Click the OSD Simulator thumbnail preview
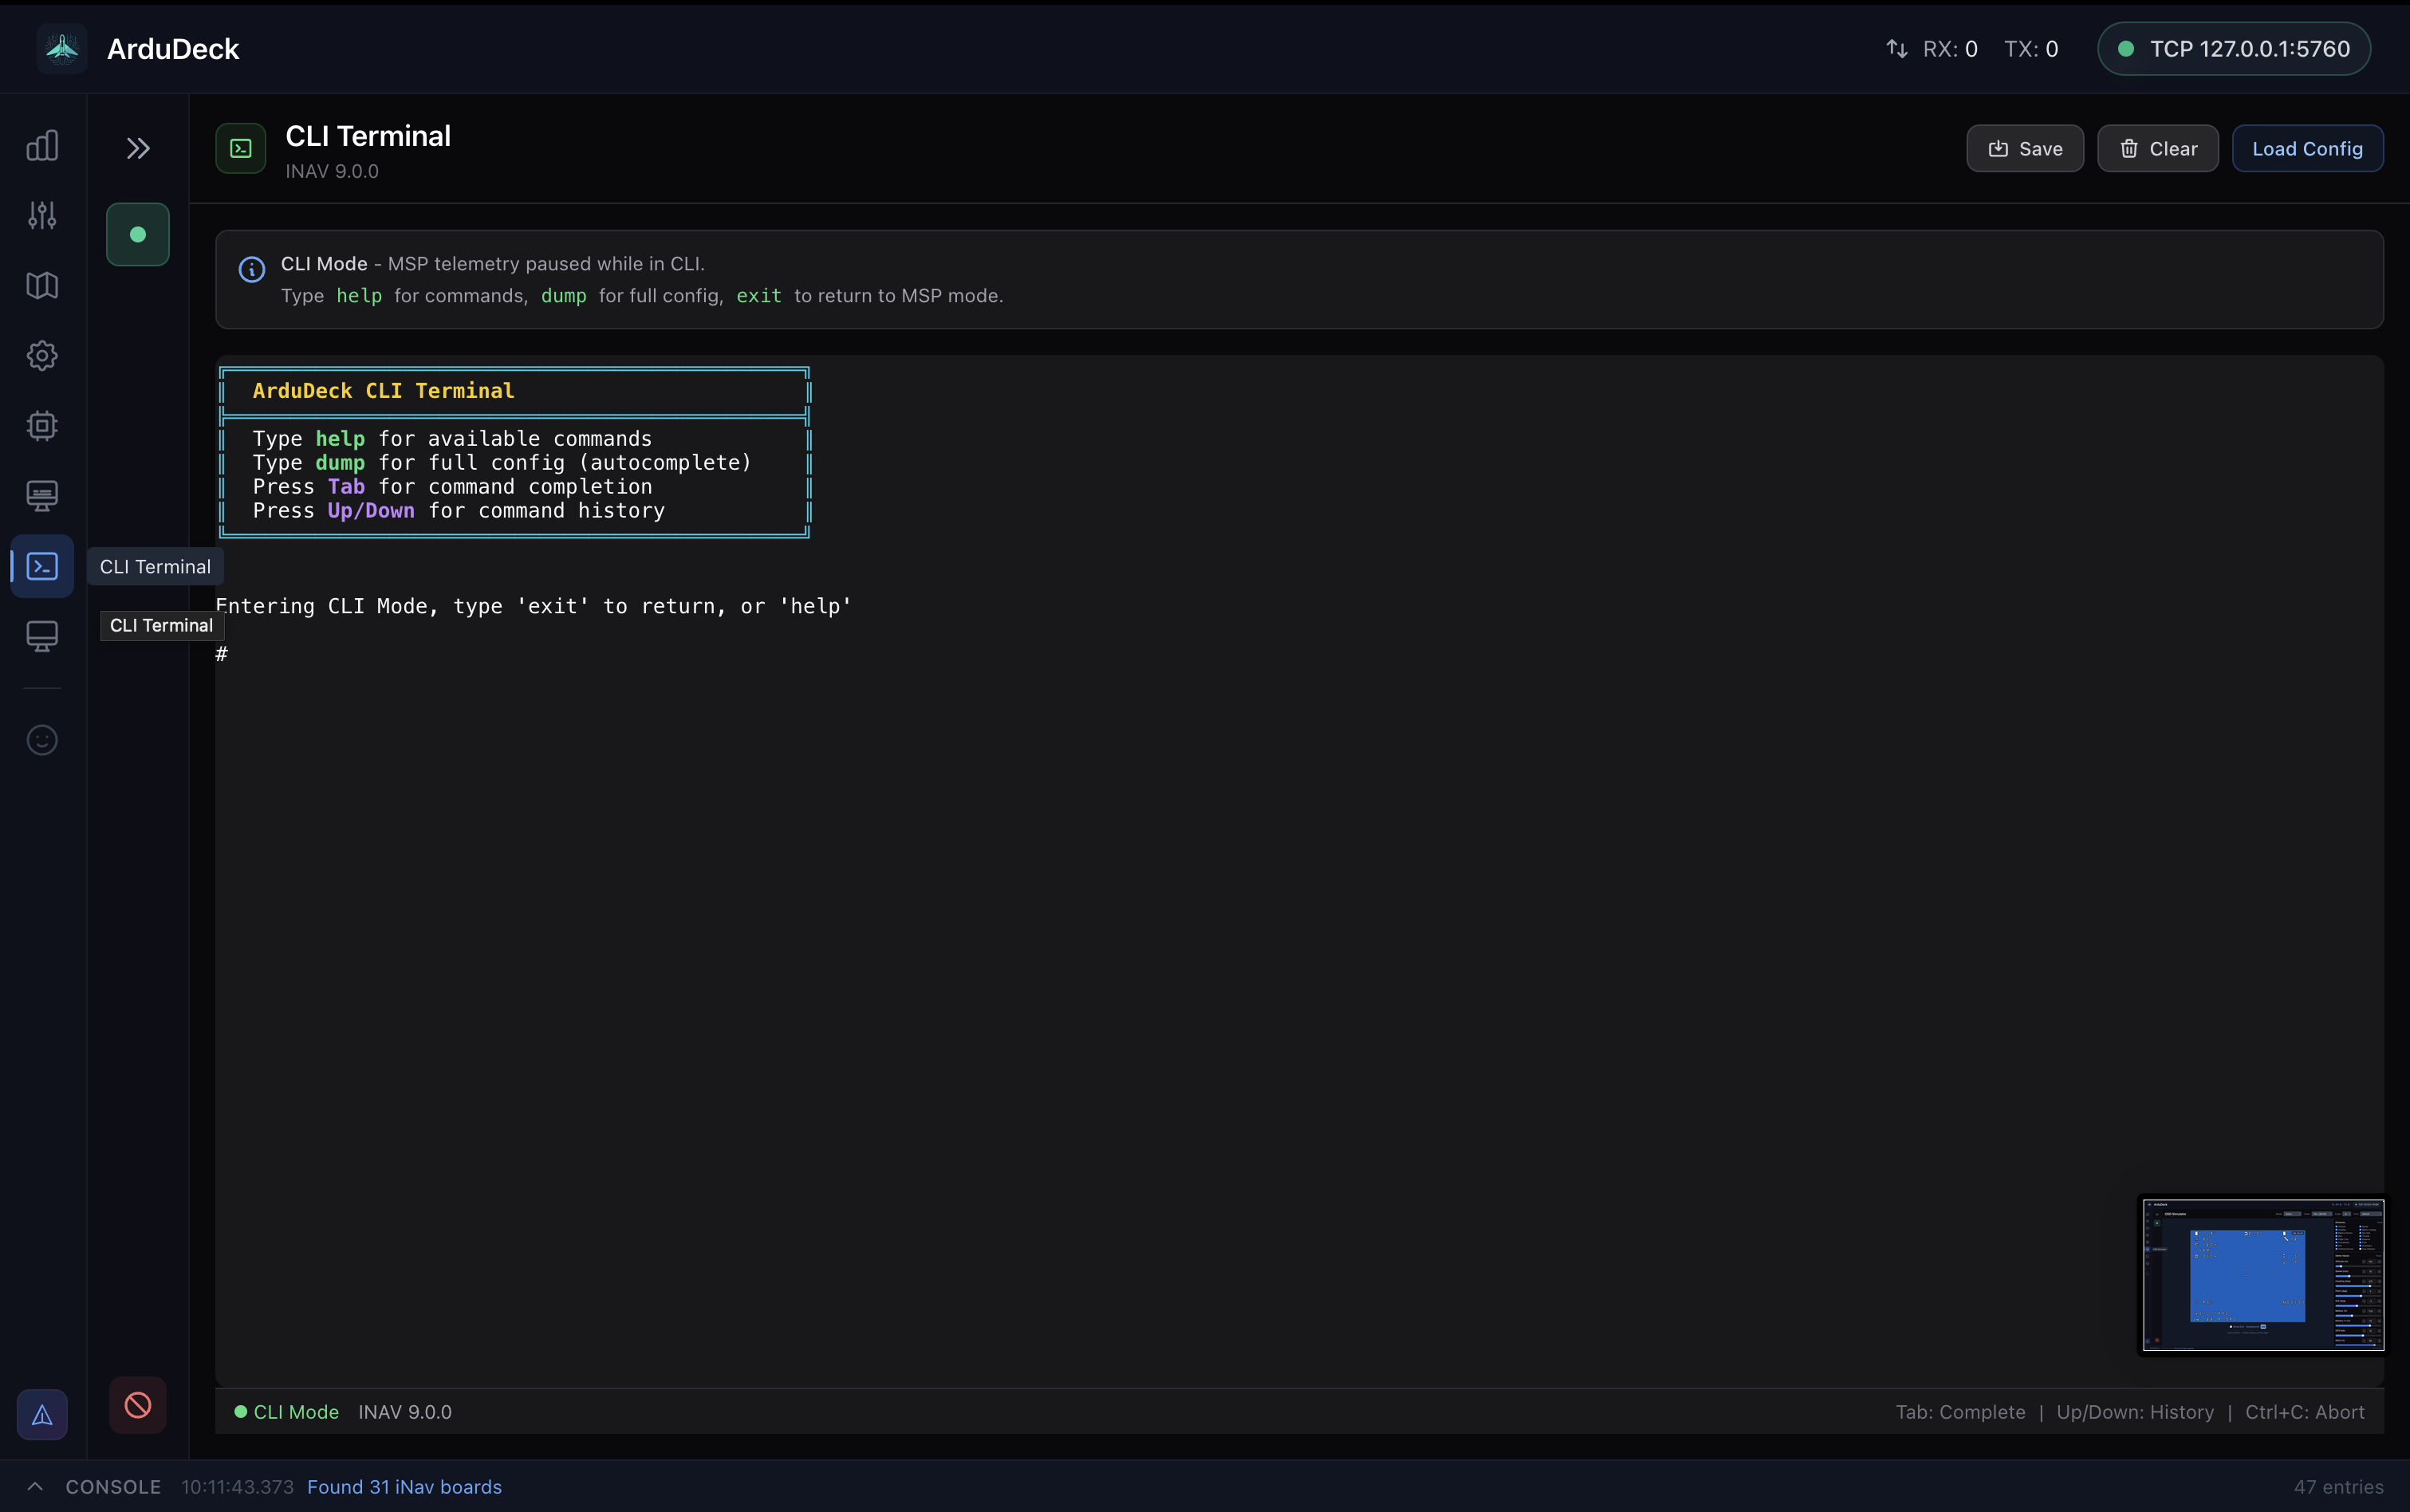Screen dimensions: 2410x1512 point(2262,1275)
